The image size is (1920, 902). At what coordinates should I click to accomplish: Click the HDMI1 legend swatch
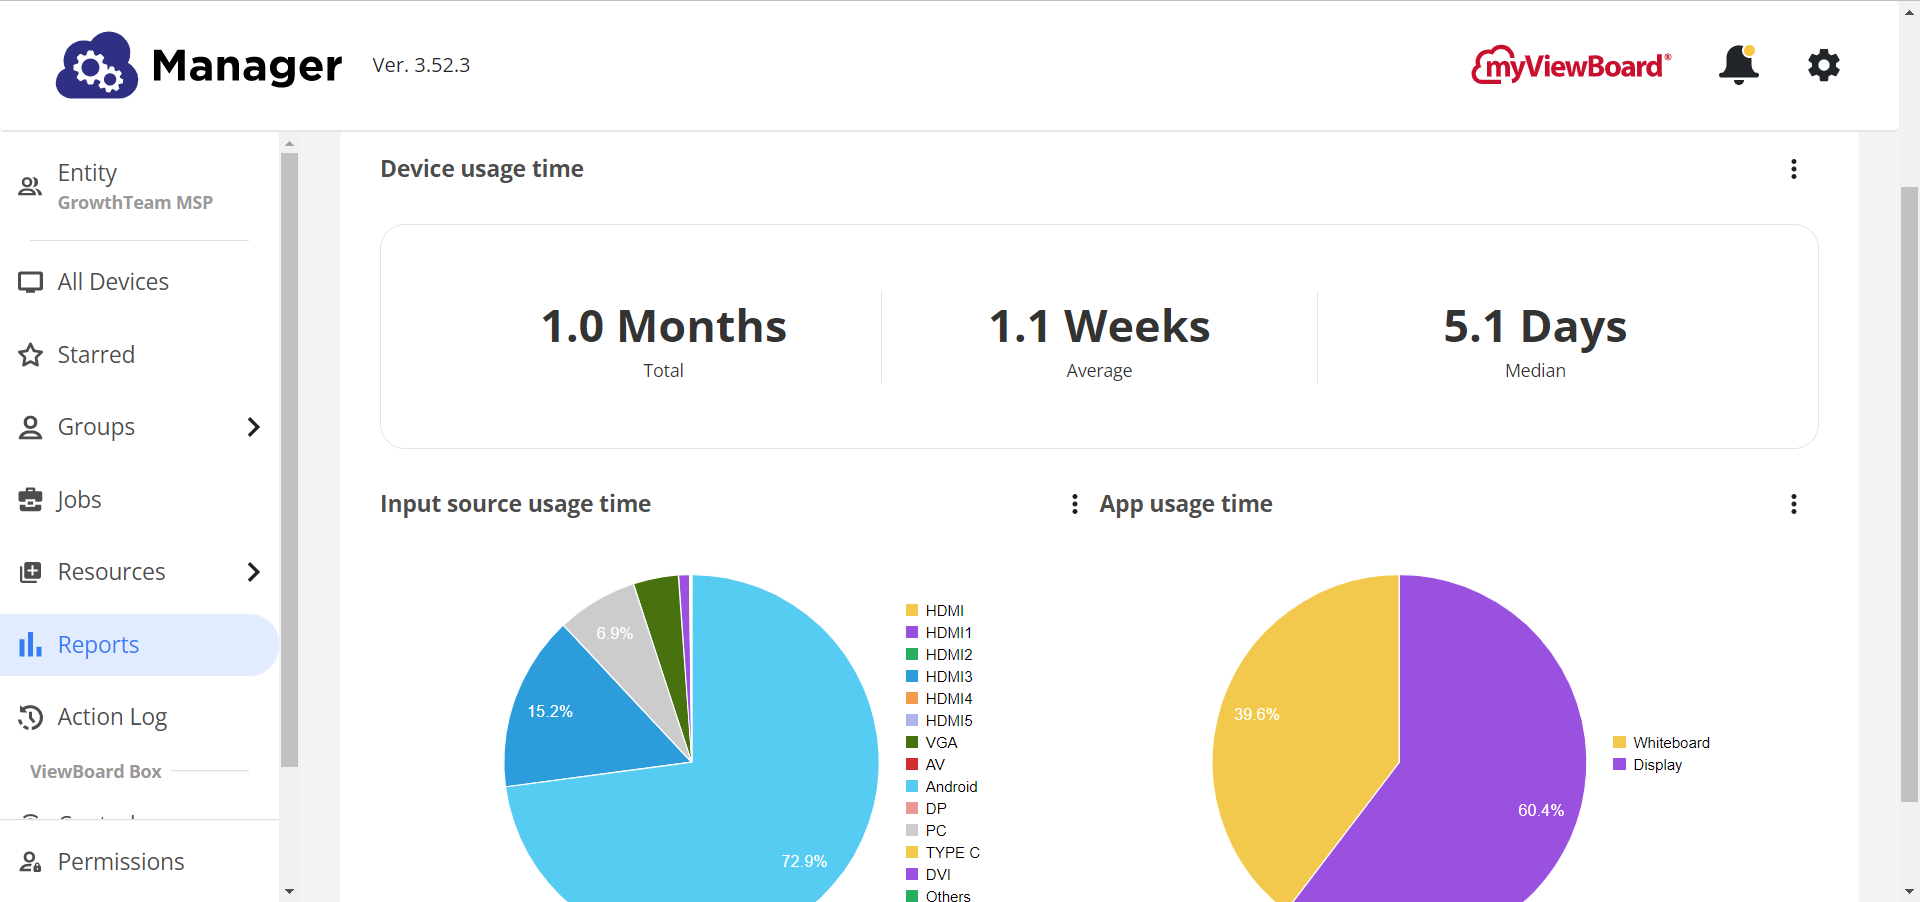(x=912, y=632)
